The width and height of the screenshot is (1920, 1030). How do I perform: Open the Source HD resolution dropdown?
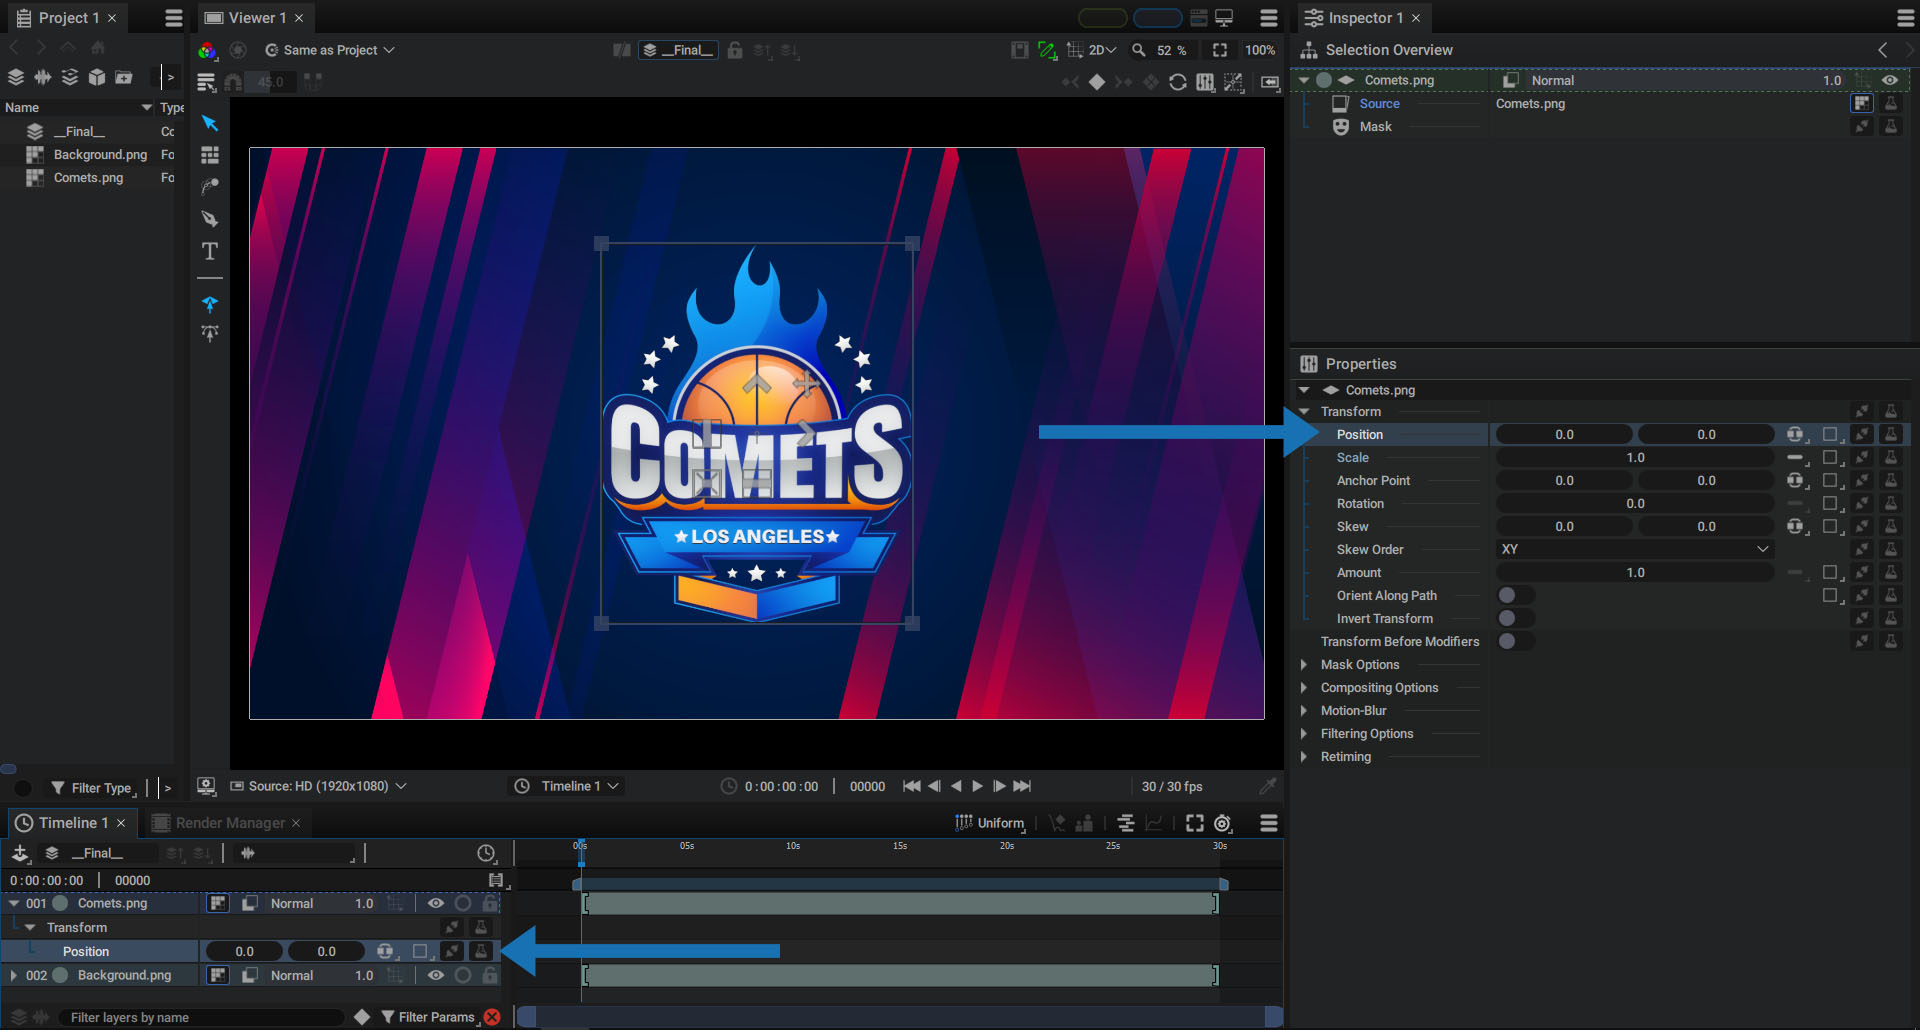point(319,786)
